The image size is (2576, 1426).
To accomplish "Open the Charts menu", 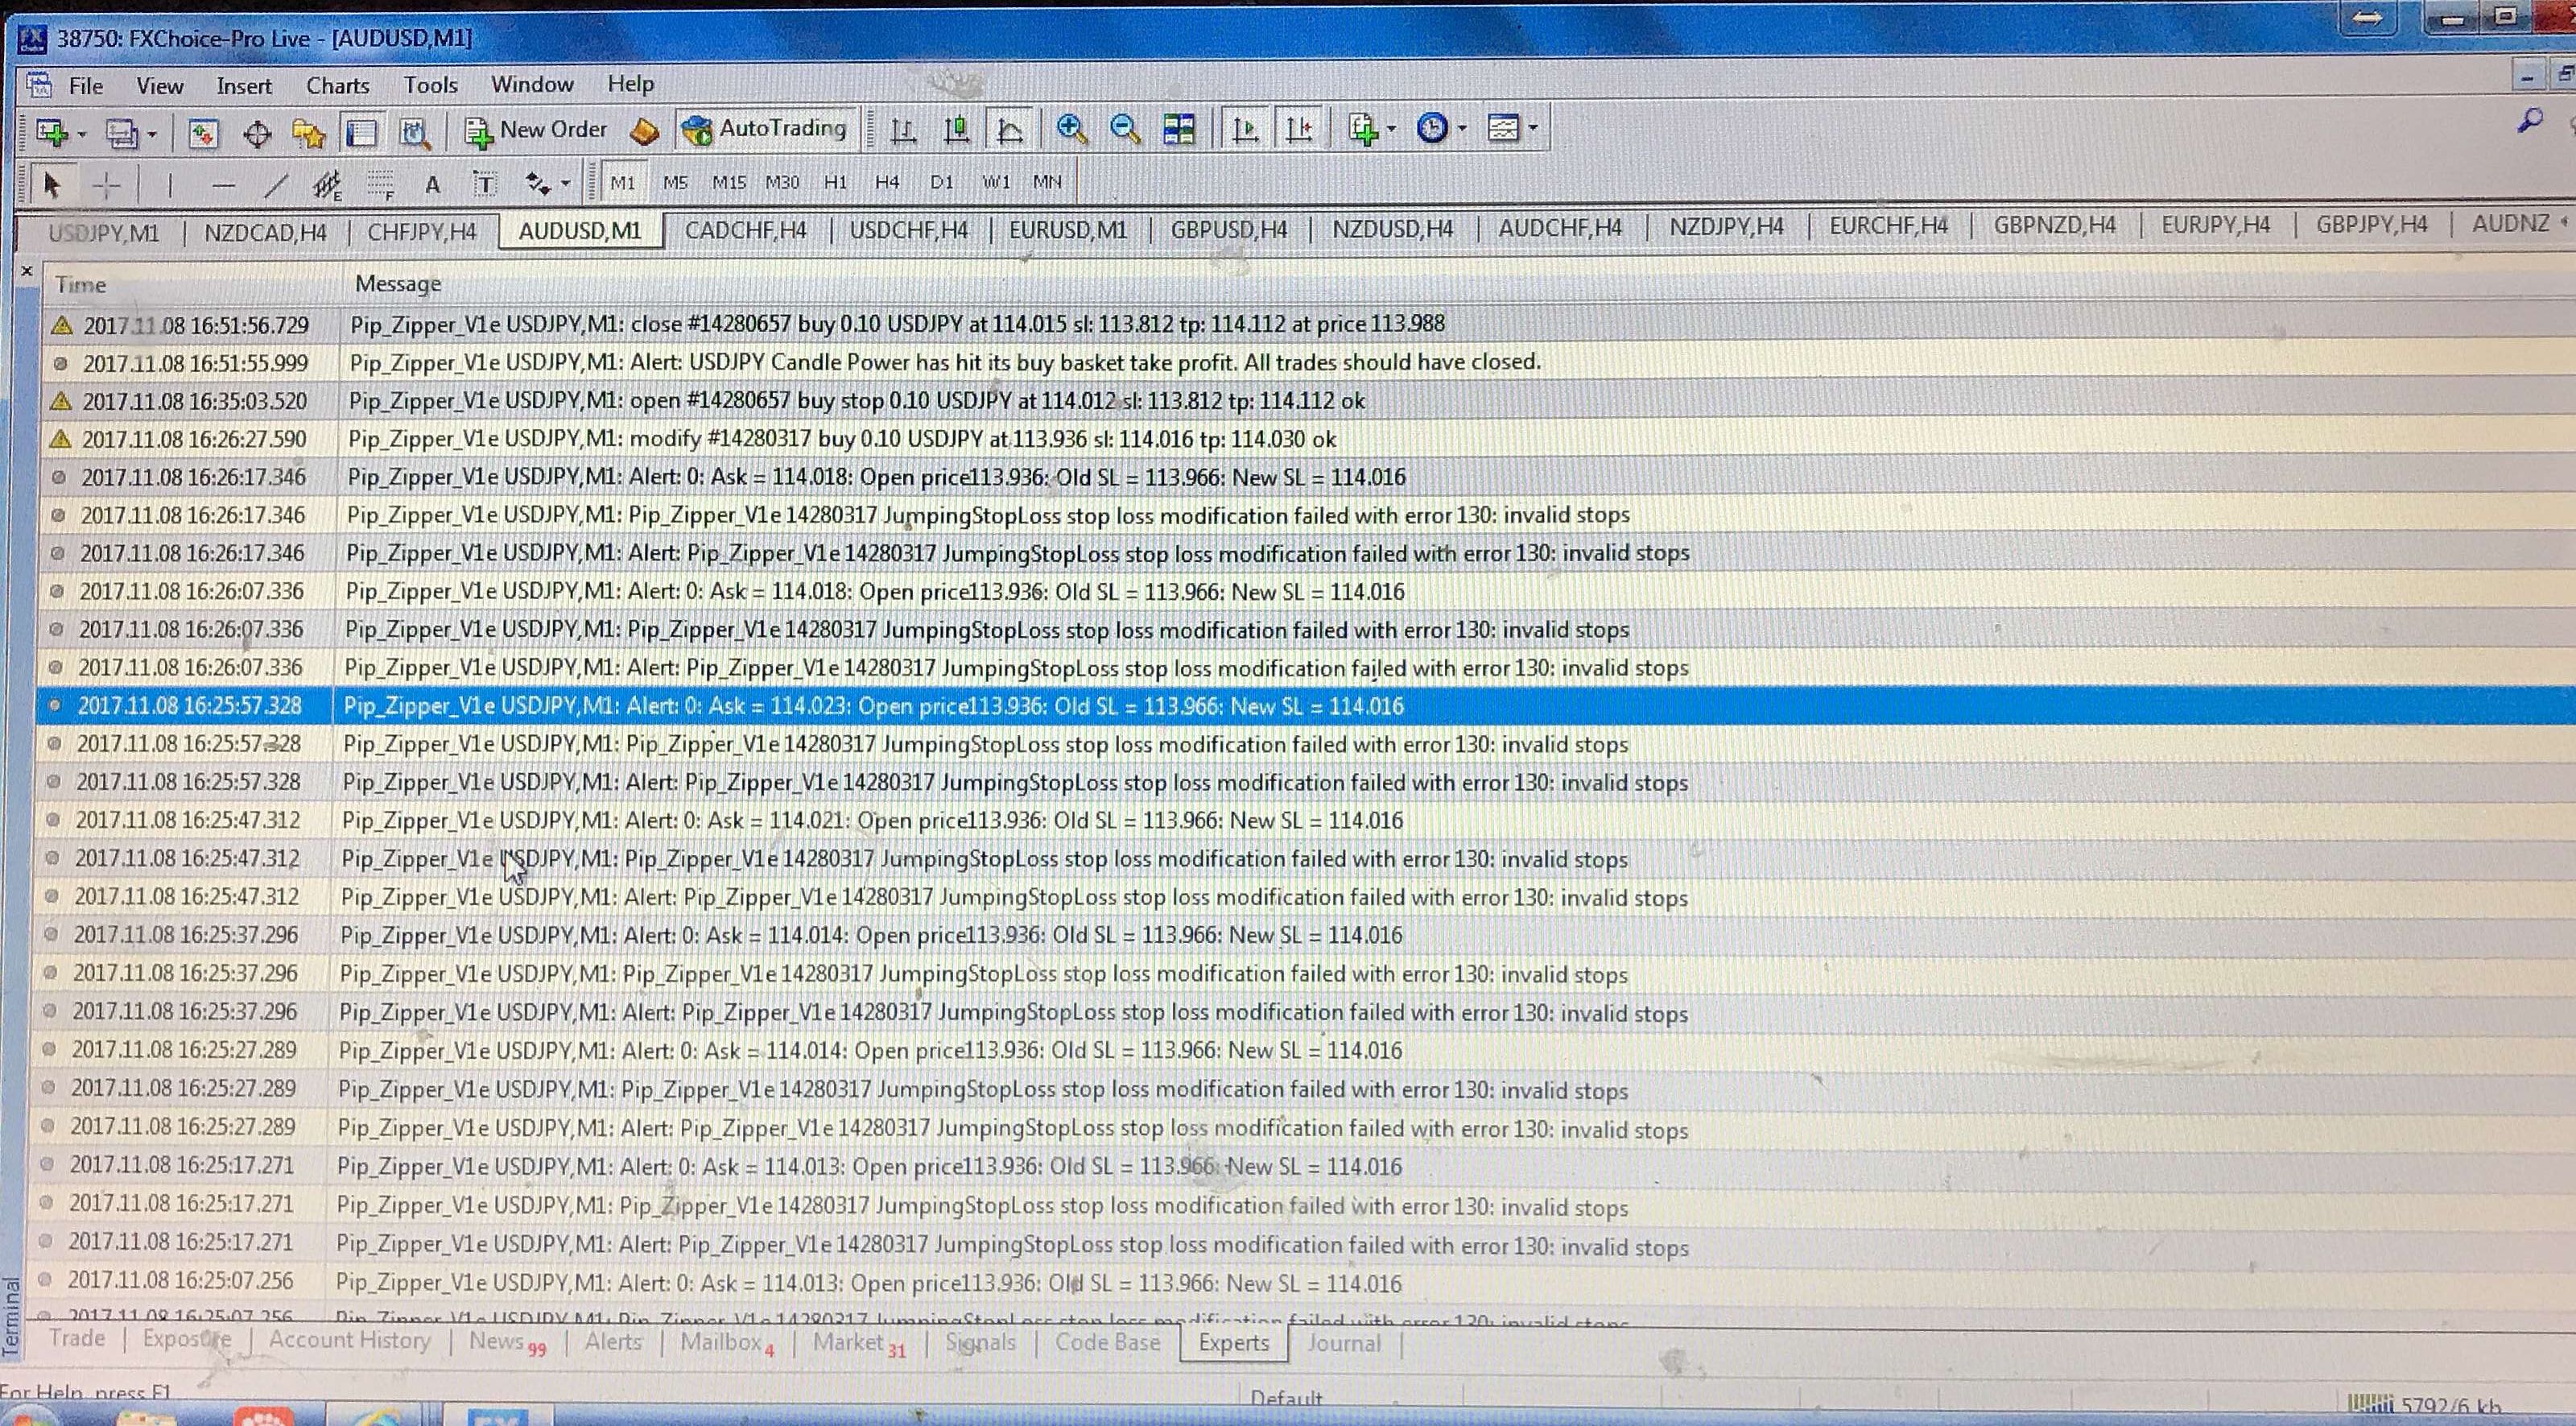I will 337,86.
